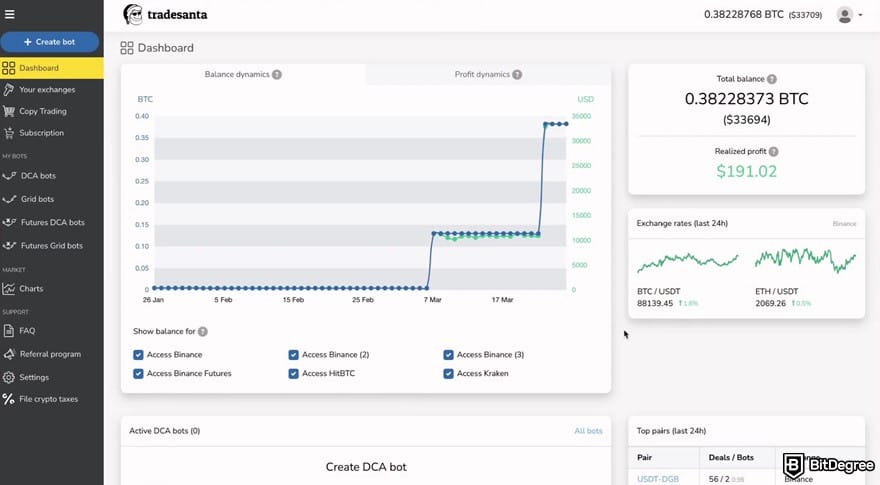Click the user avatar icon
The height and width of the screenshot is (485, 880).
[x=844, y=15]
